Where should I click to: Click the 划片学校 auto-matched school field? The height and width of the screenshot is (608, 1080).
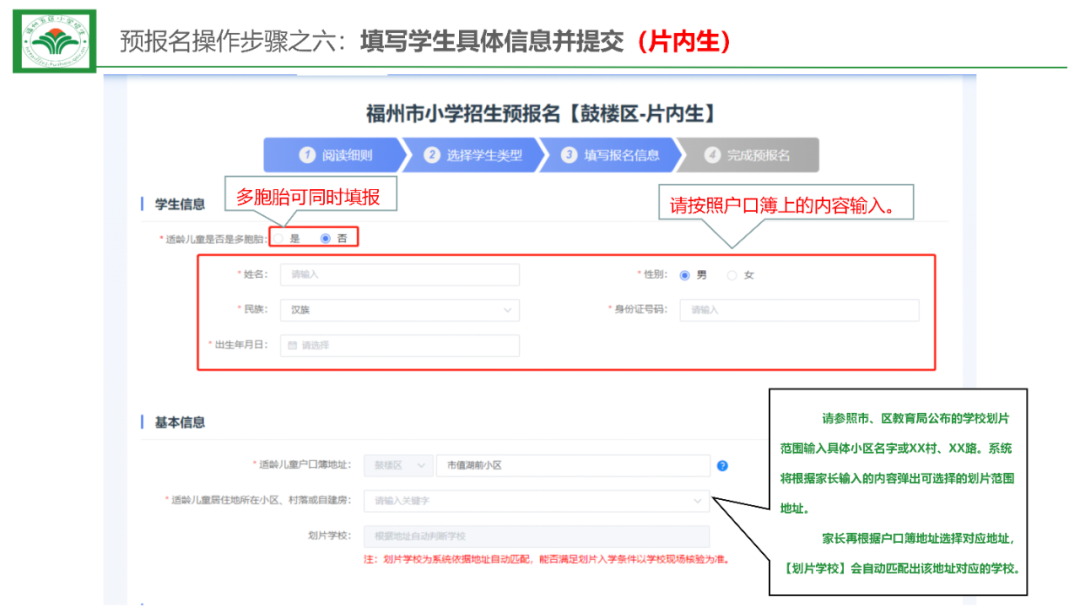tap(536, 536)
